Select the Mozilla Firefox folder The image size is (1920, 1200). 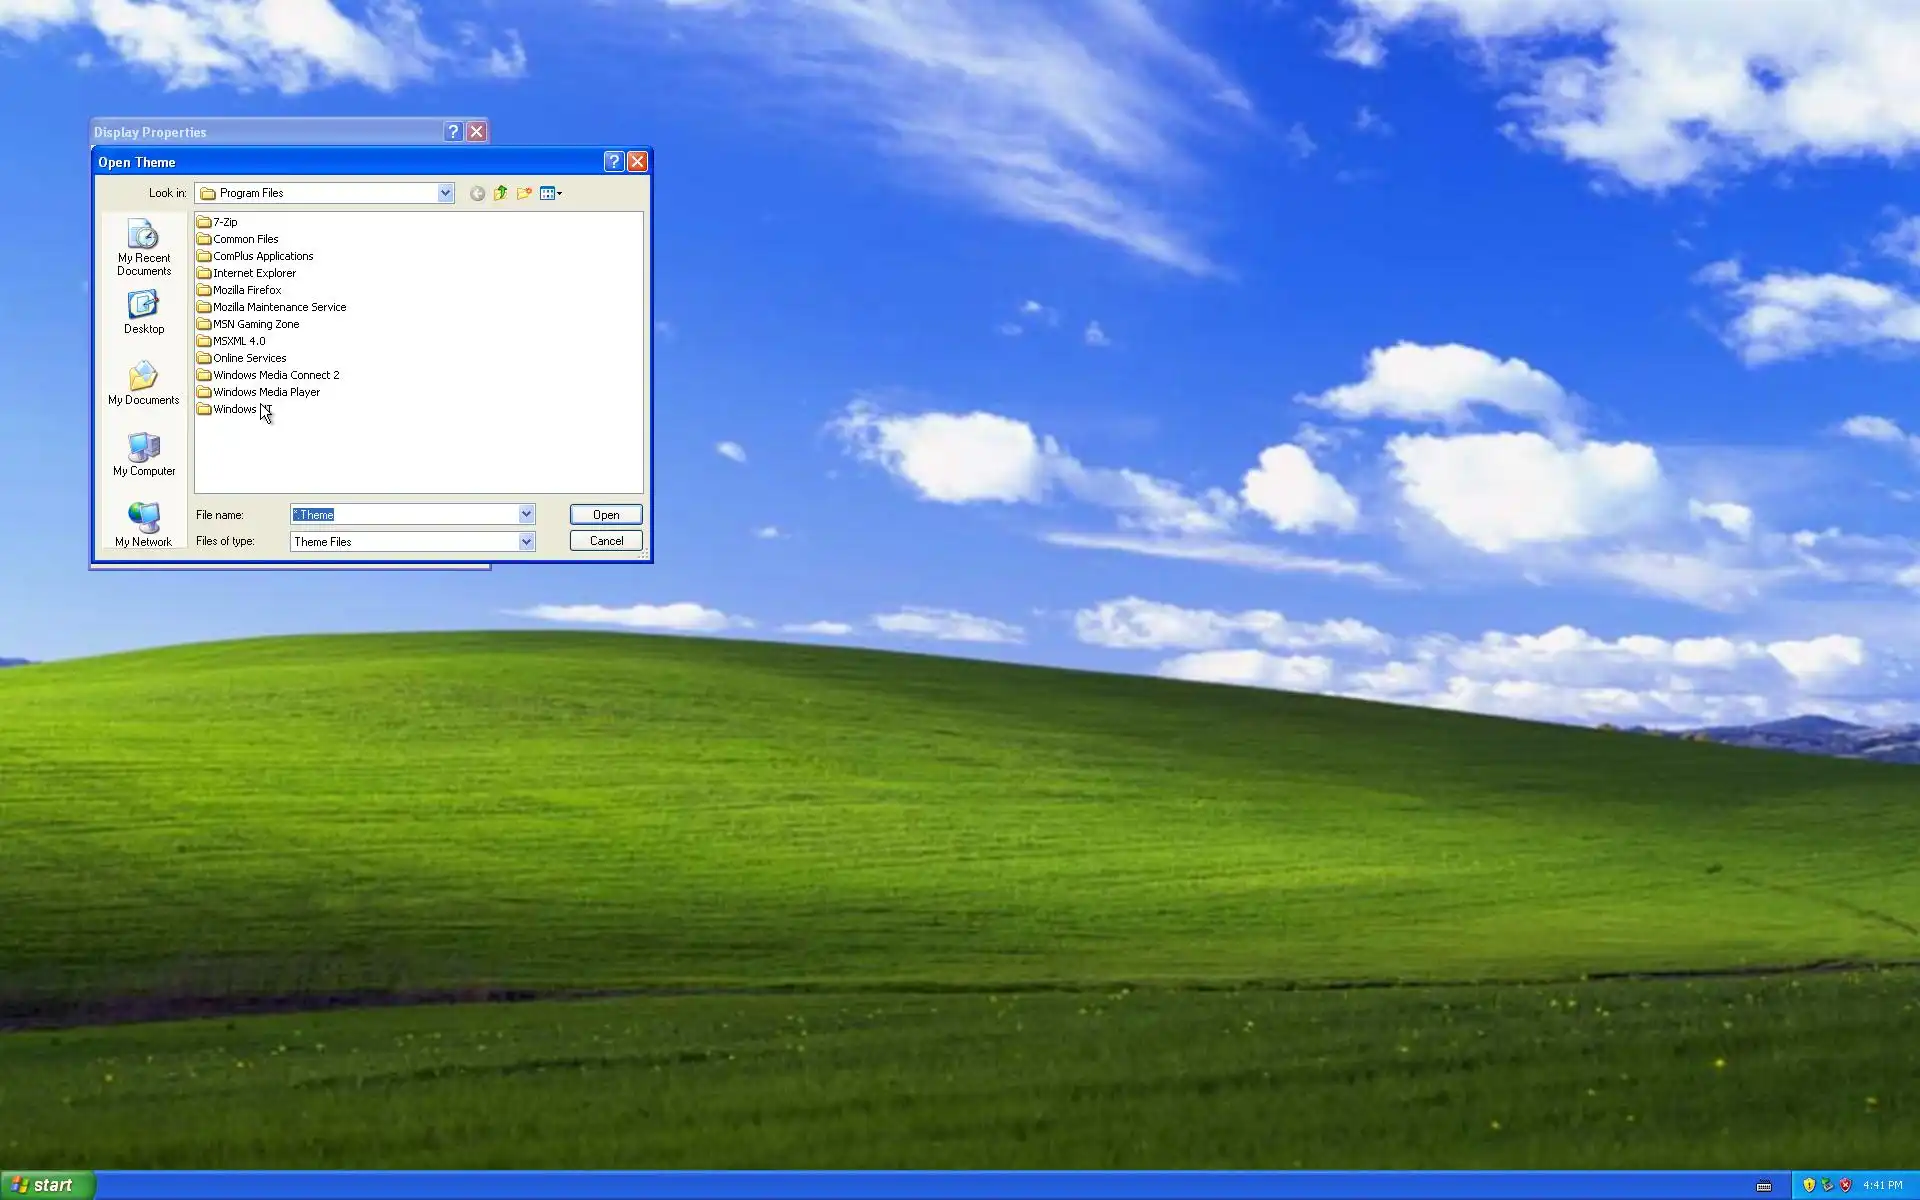pyautogui.click(x=246, y=290)
